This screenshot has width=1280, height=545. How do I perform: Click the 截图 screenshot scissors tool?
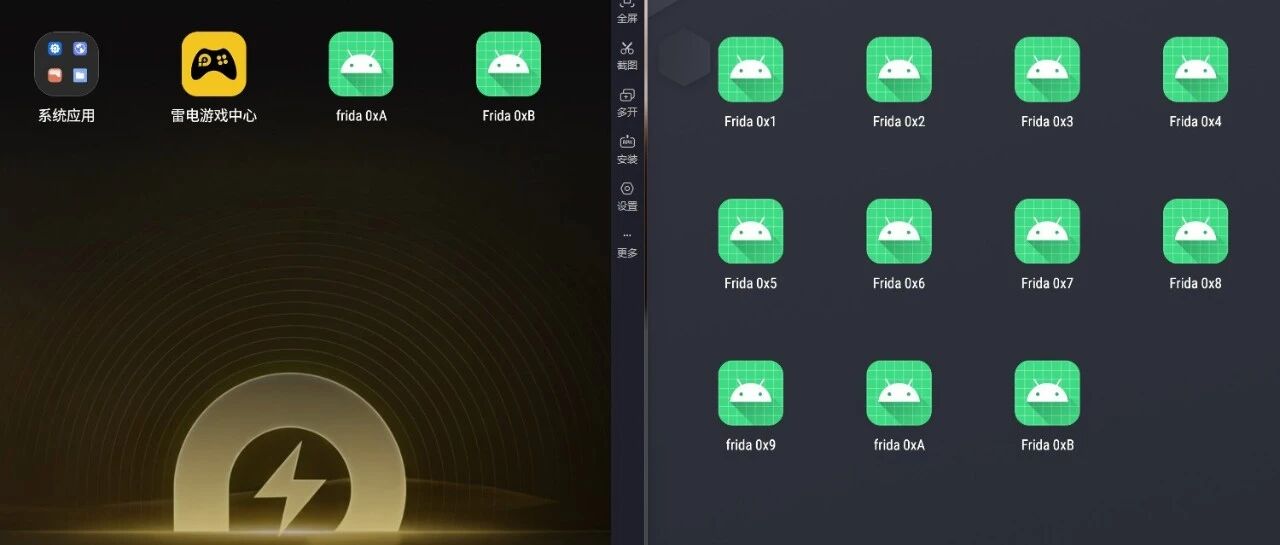(x=627, y=55)
